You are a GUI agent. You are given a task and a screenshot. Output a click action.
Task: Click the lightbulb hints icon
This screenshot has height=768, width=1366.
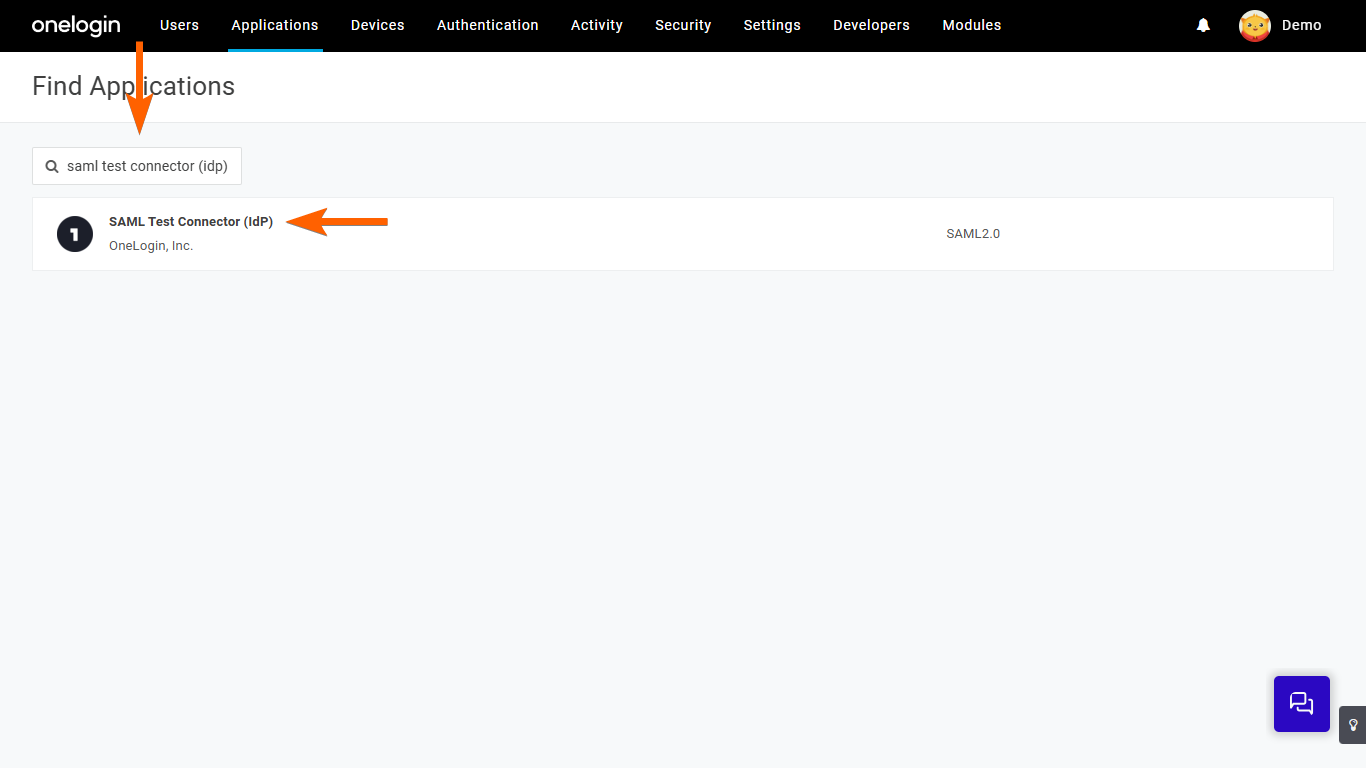1353,725
